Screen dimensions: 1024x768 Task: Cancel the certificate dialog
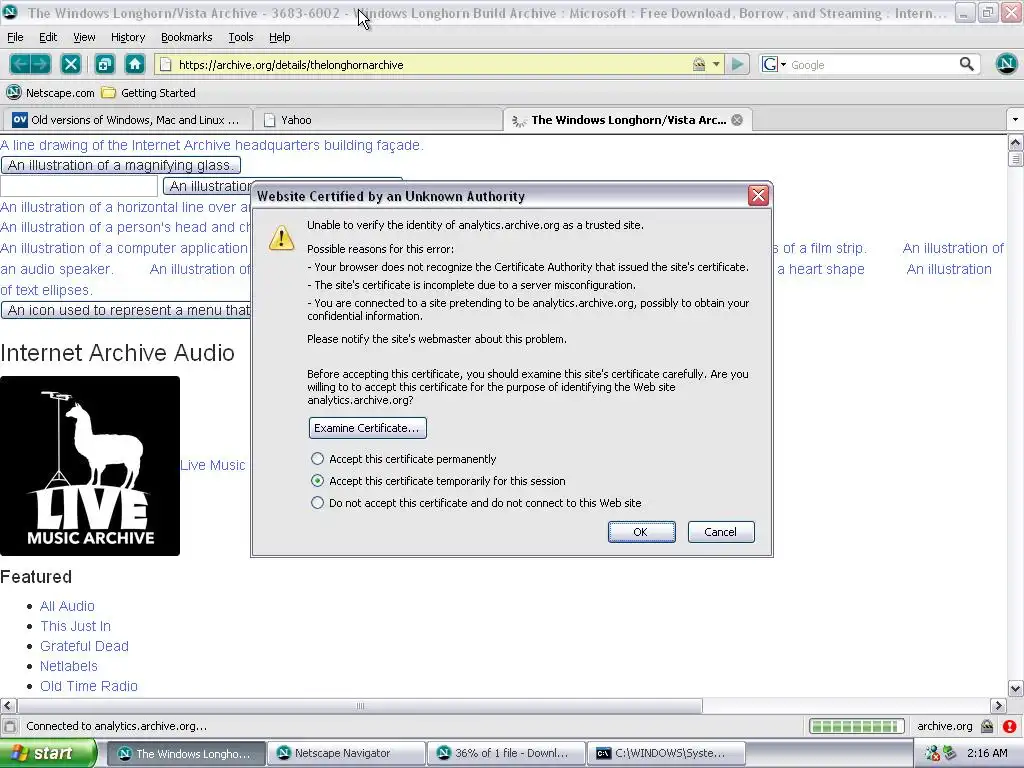pyautogui.click(x=721, y=532)
